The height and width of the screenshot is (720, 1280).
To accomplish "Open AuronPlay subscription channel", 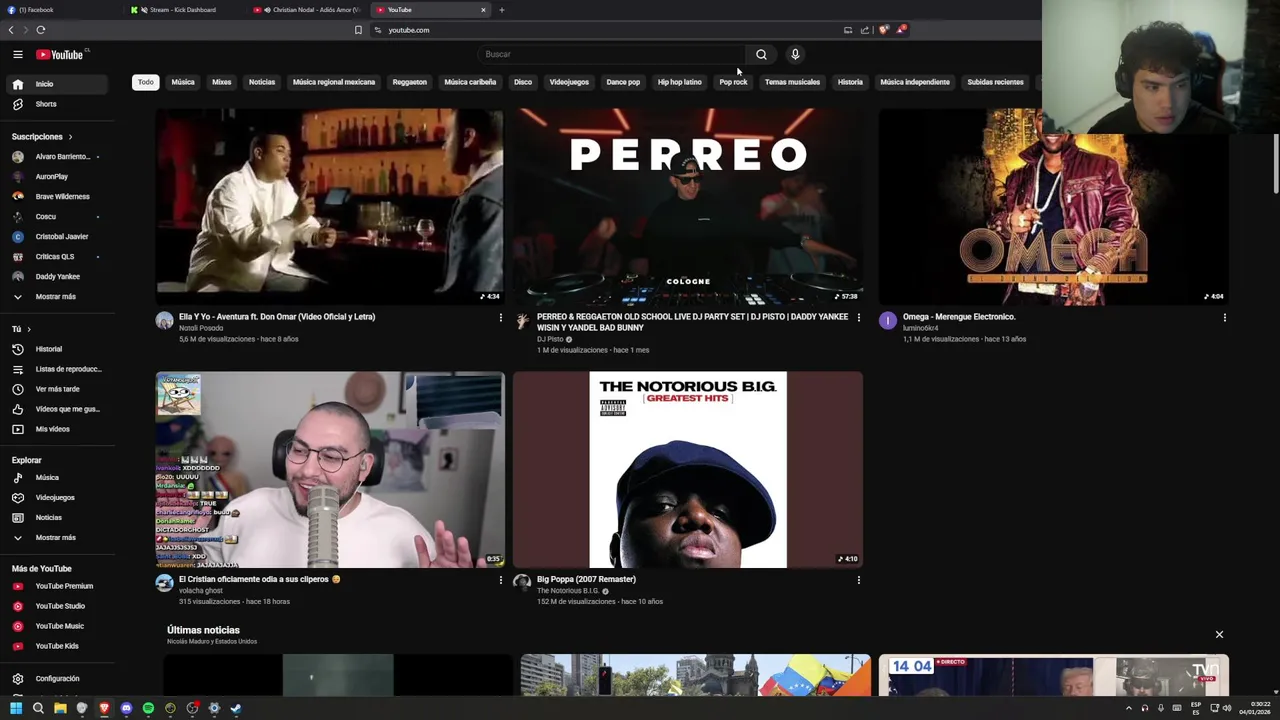I will (x=57, y=177).
